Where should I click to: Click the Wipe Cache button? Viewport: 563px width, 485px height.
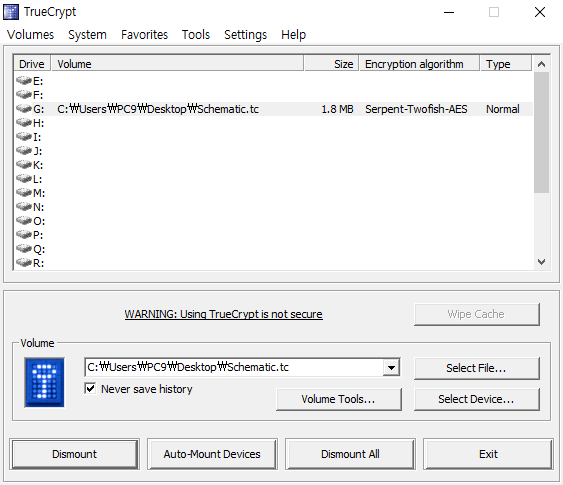click(476, 314)
